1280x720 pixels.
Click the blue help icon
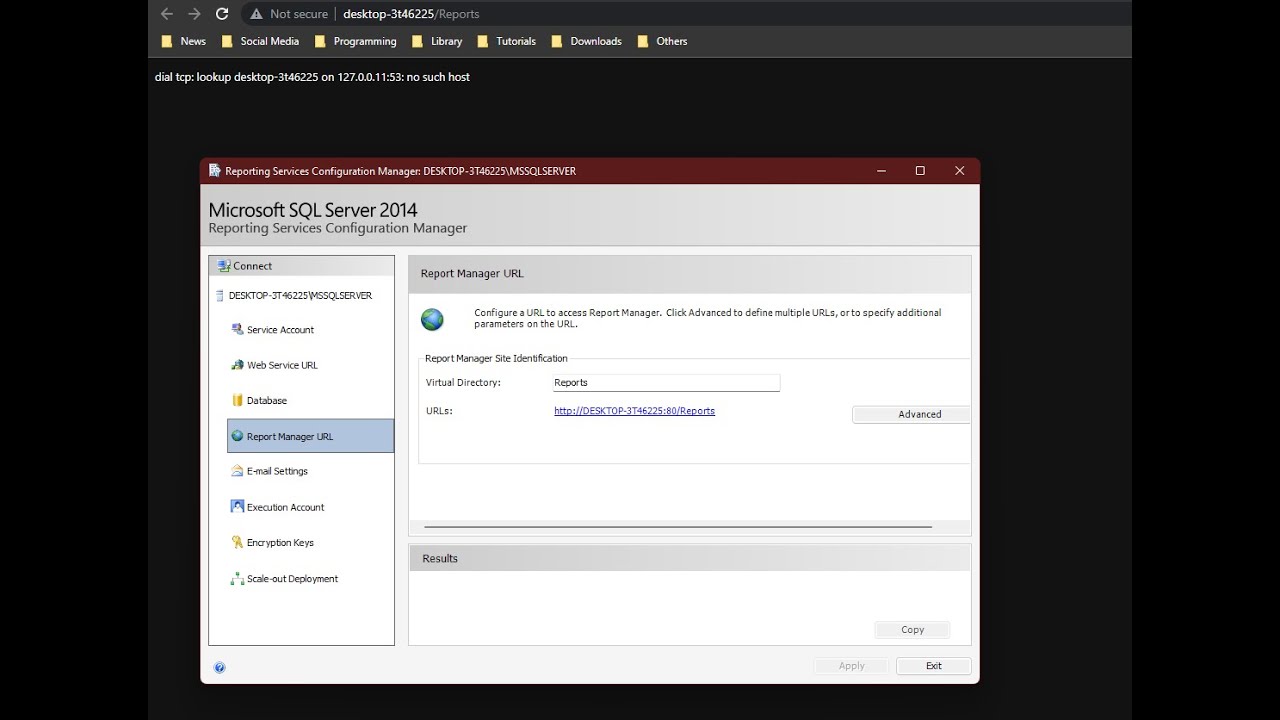[x=219, y=668]
